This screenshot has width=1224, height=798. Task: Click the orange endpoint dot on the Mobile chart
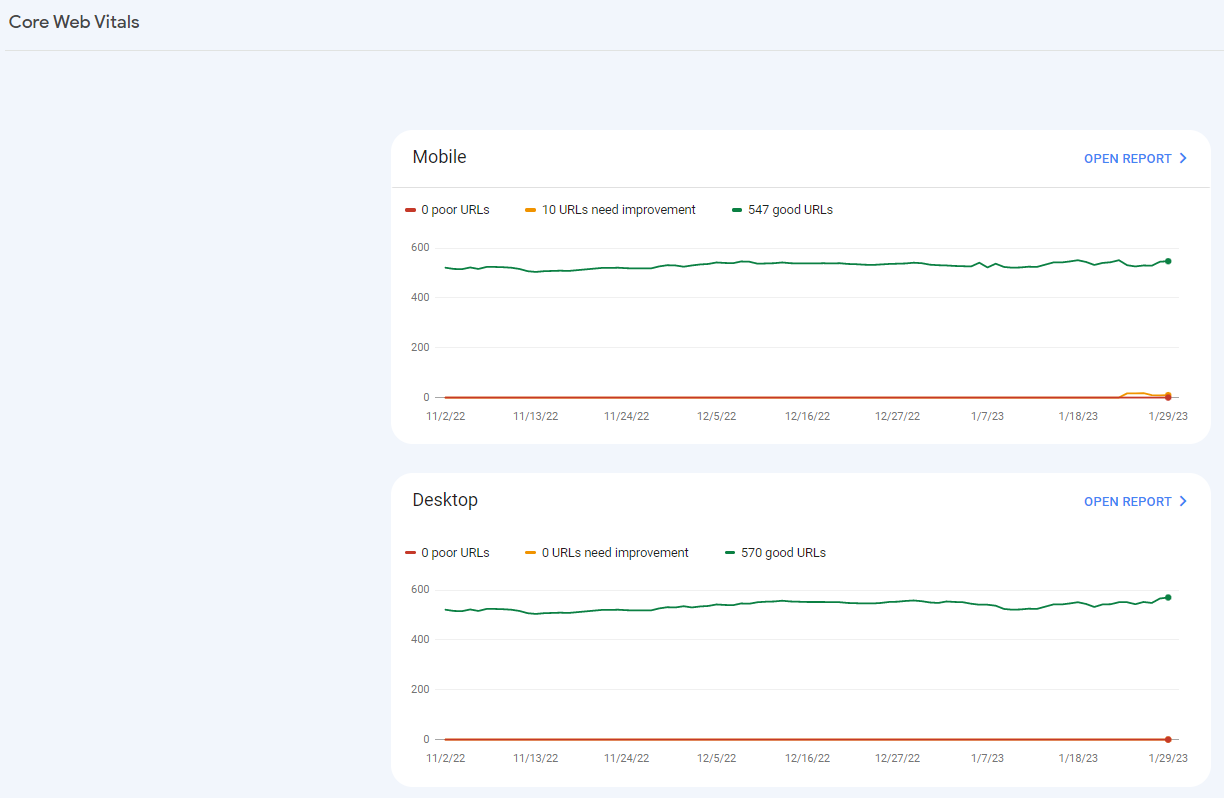pos(1167,394)
